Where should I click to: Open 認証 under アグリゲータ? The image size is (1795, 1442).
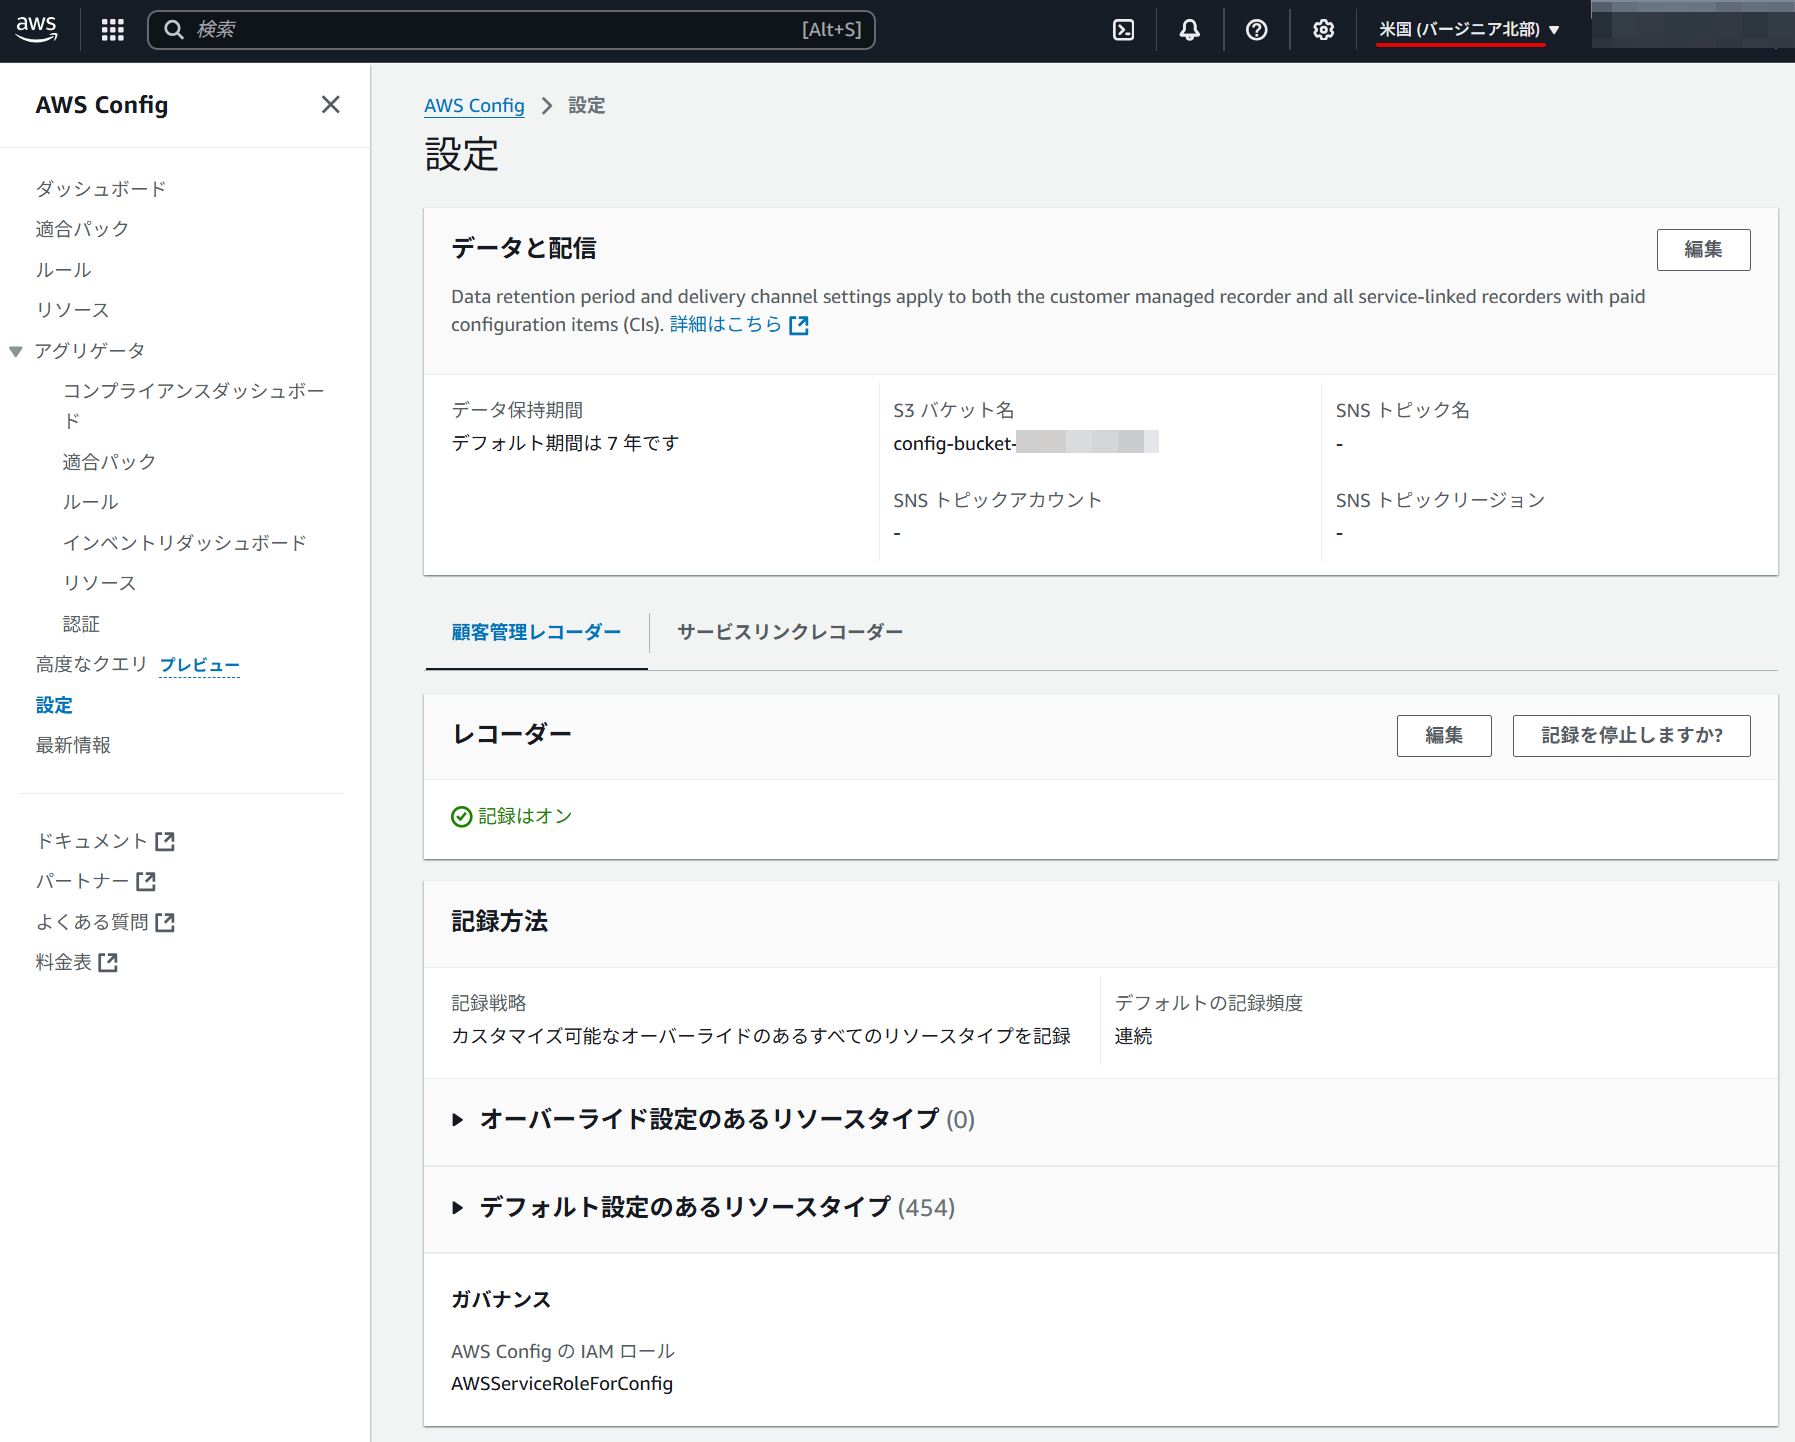(x=81, y=624)
